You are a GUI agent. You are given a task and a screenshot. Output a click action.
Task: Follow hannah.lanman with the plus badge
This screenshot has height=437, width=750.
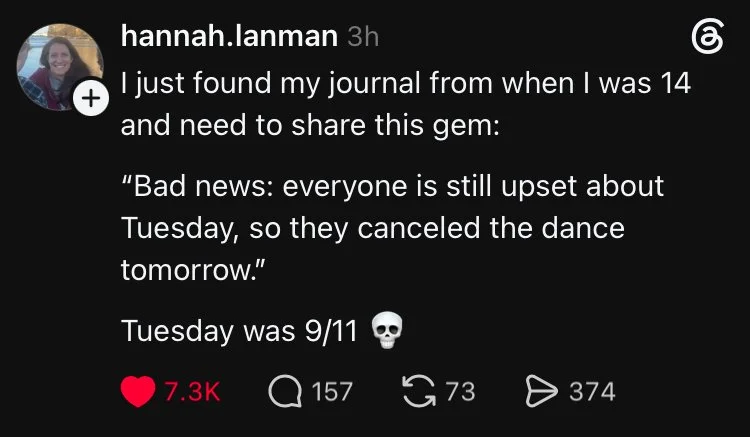91,98
